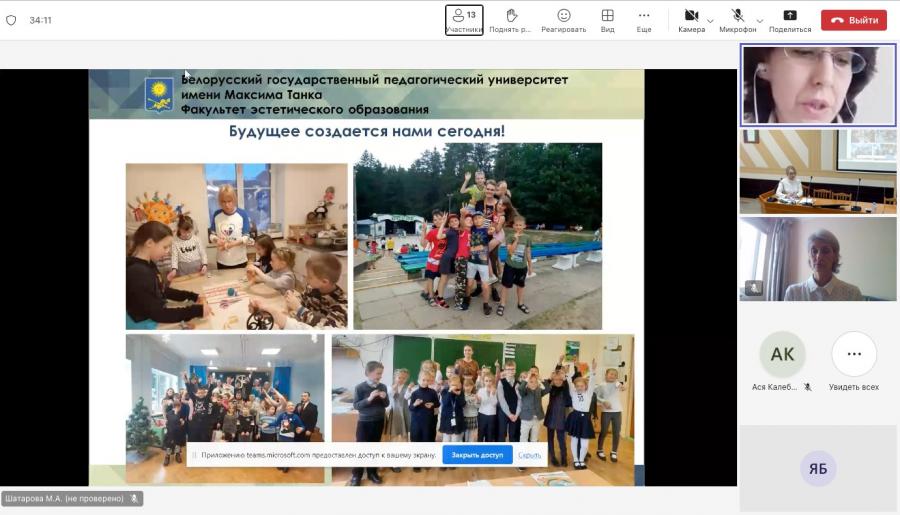Image resolution: width=900 pixels, height=515 pixels.
Task: Select the АК participant avatar
Action: [x=782, y=354]
